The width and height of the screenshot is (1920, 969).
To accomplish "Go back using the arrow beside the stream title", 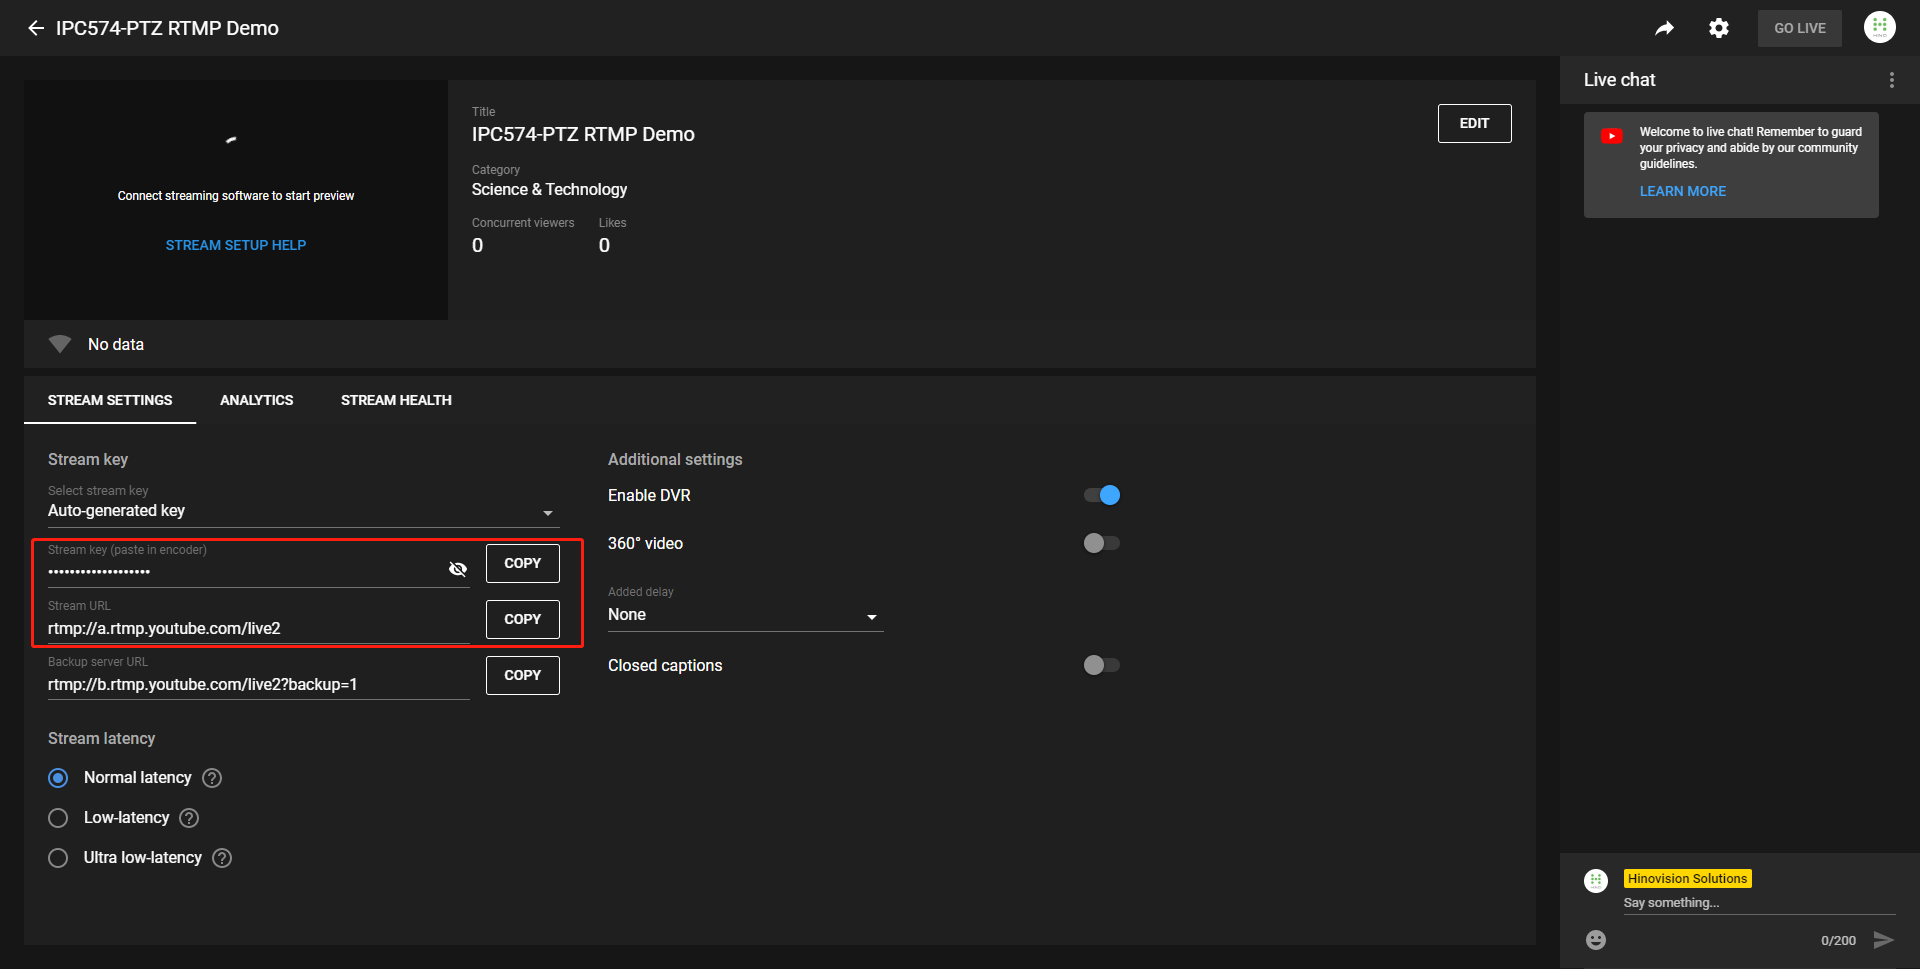I will tap(36, 28).
